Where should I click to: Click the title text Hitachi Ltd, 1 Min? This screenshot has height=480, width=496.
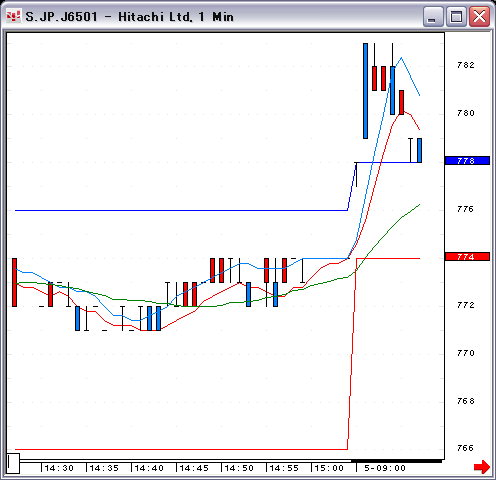(x=176, y=17)
